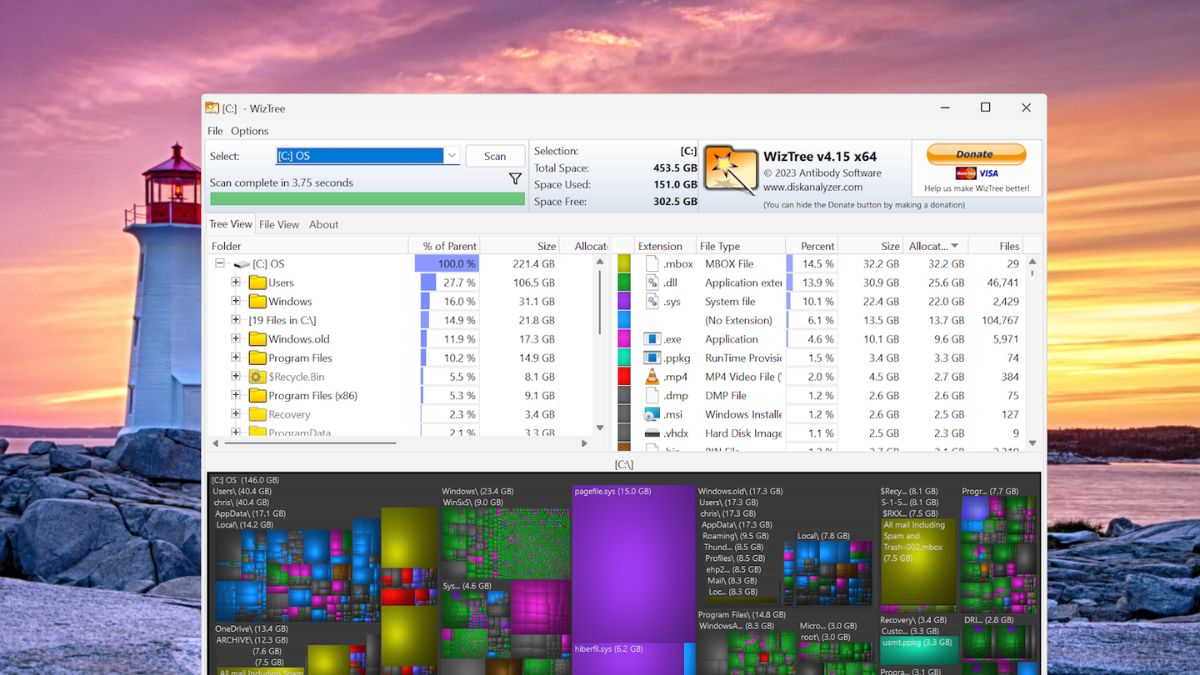This screenshot has width=1200, height=675.
Task: Click the Donate button
Action: pyautogui.click(x=976, y=154)
